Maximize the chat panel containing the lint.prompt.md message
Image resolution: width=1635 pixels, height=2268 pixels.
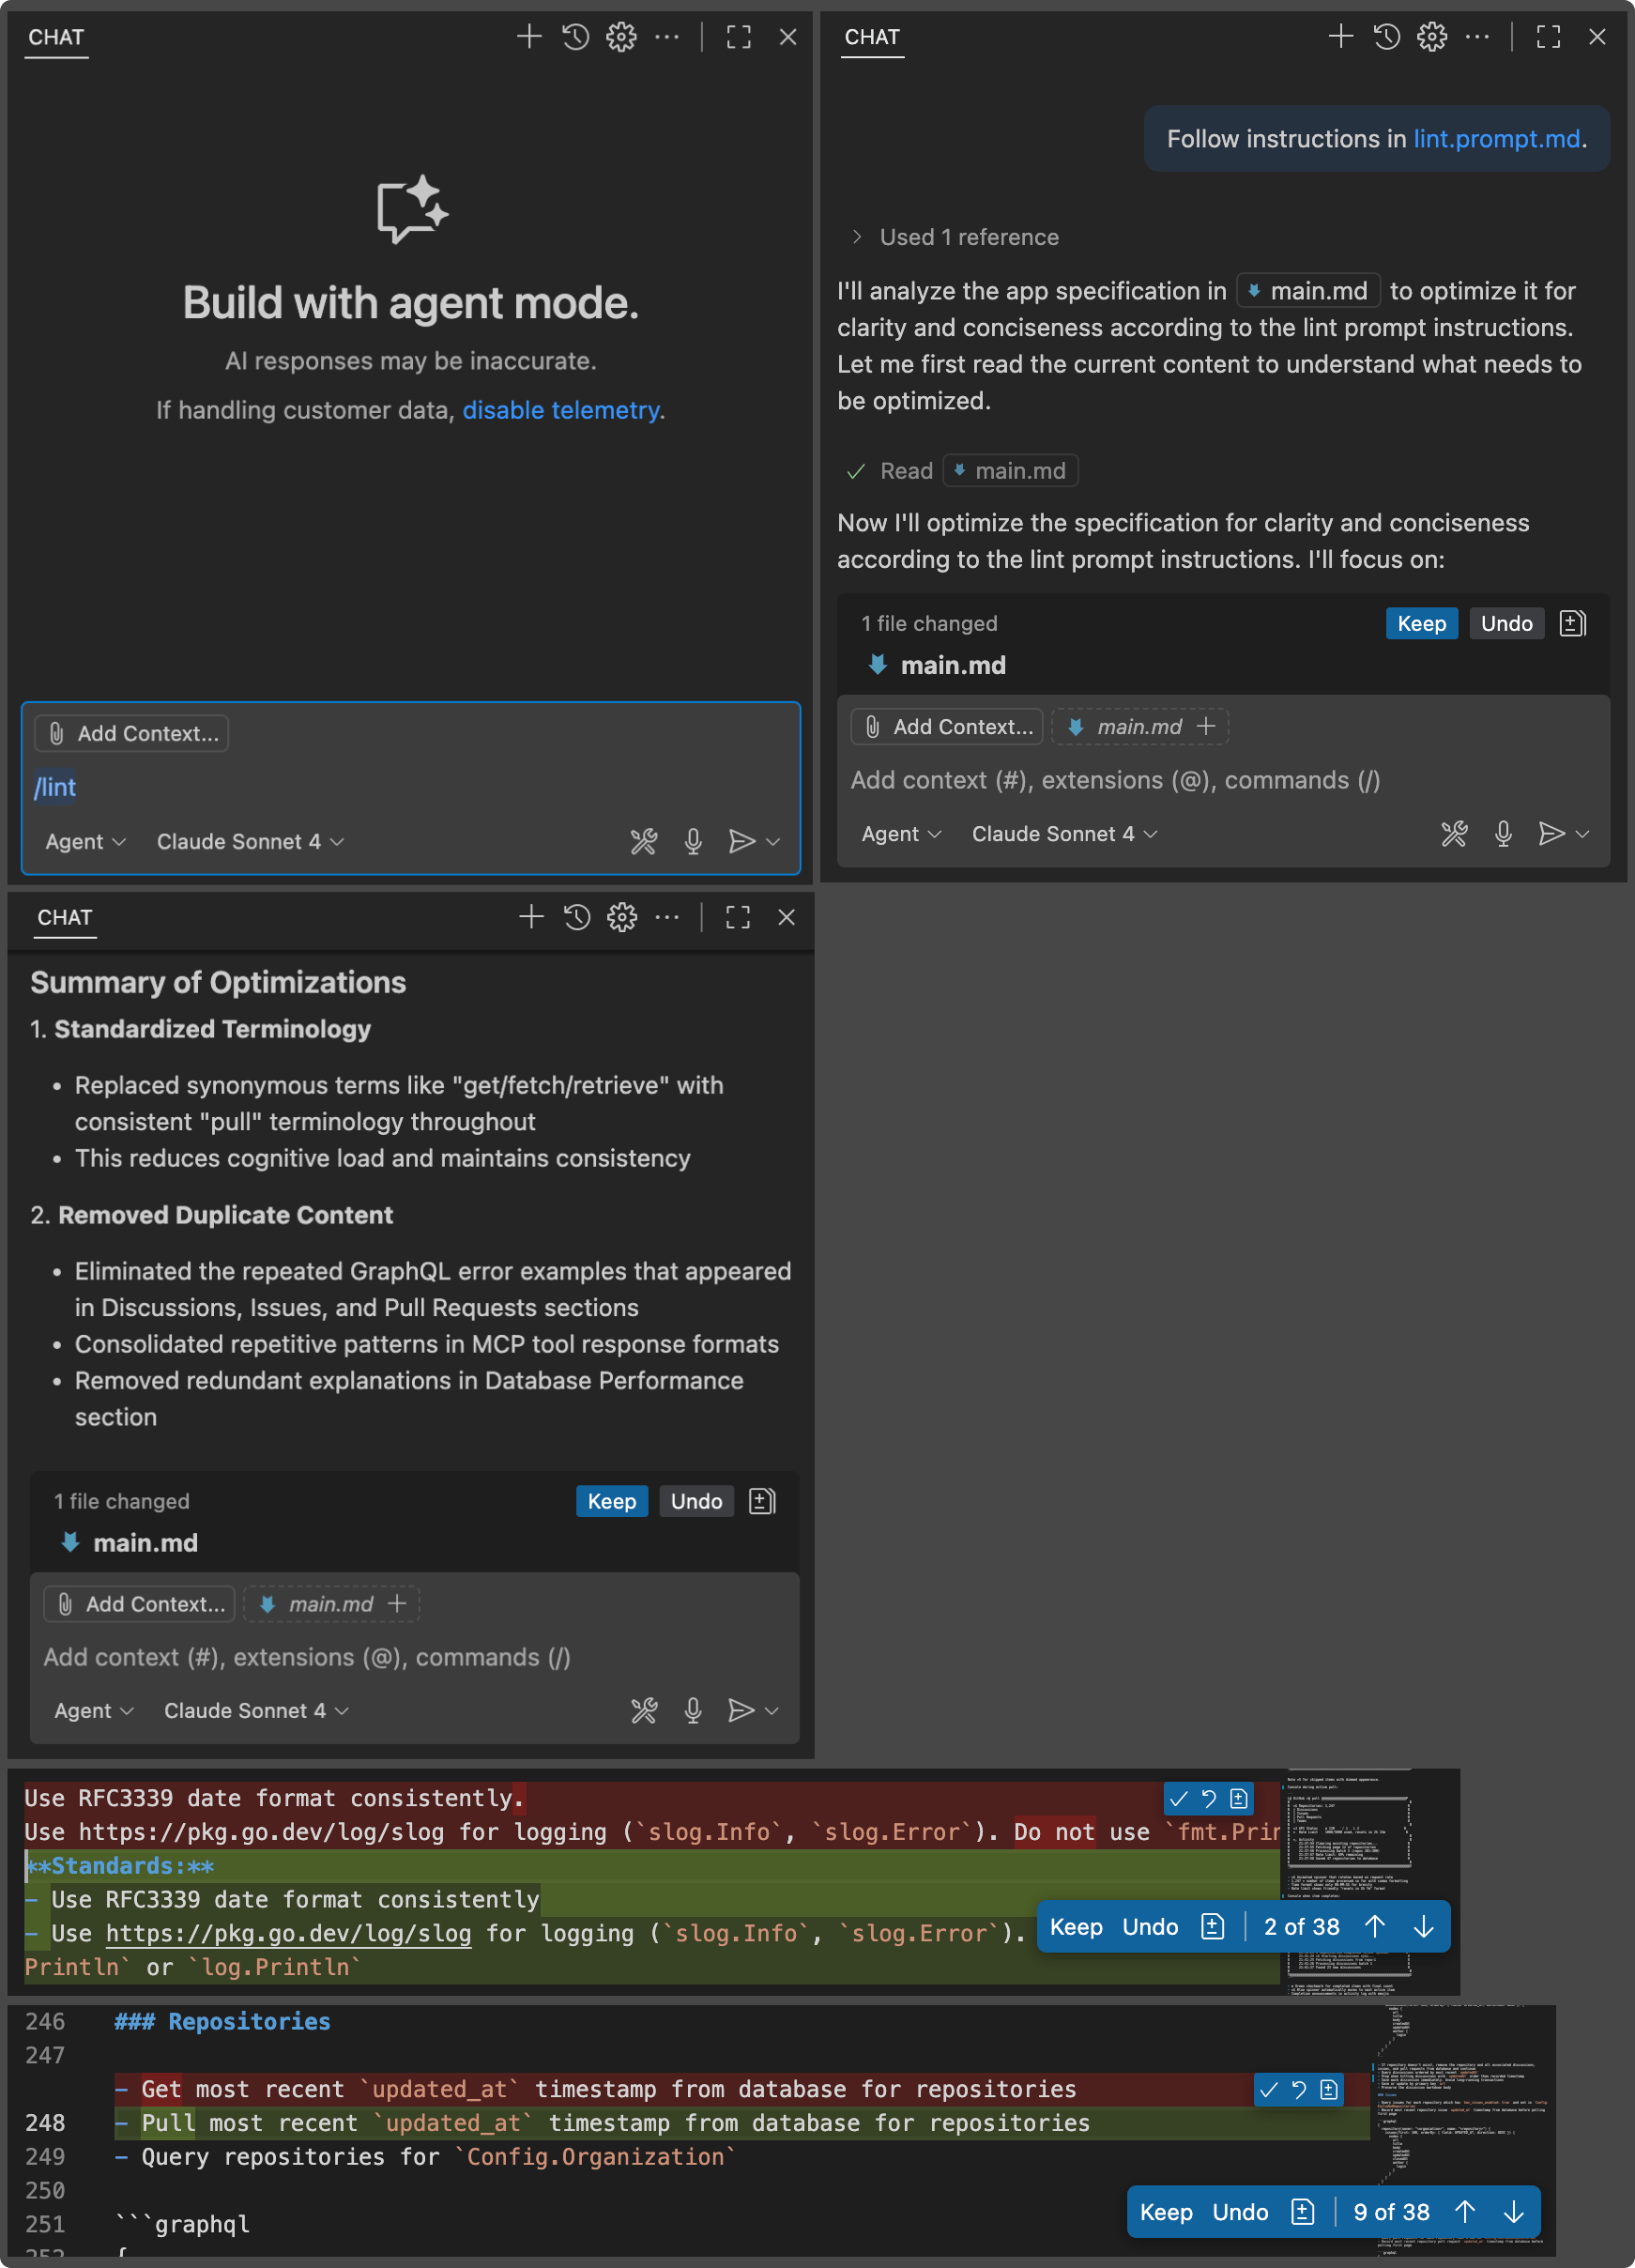pos(1548,38)
